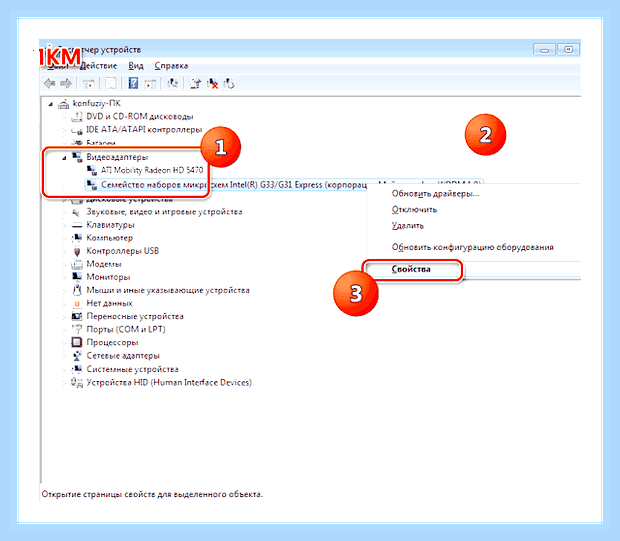Select the Переносные устройства category

[x=135, y=316]
